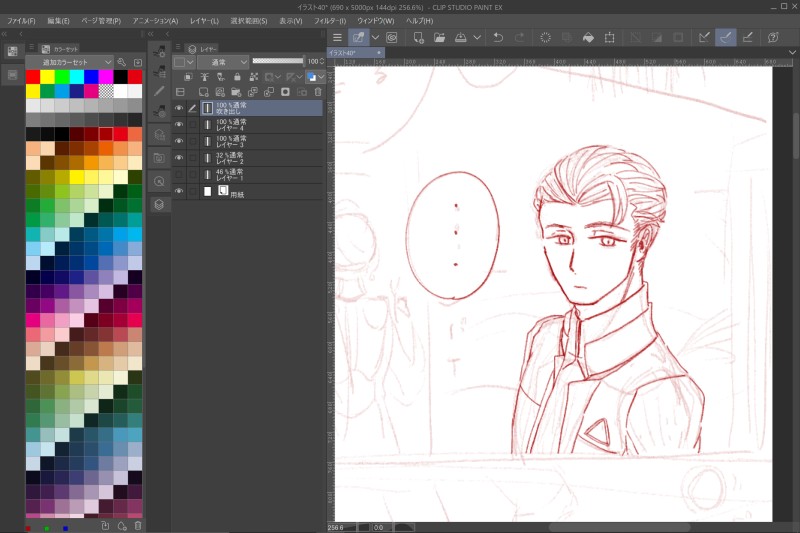Viewport: 800px width, 533px height.
Task: Open the 通常 blend mode dropdown
Action: 223,62
